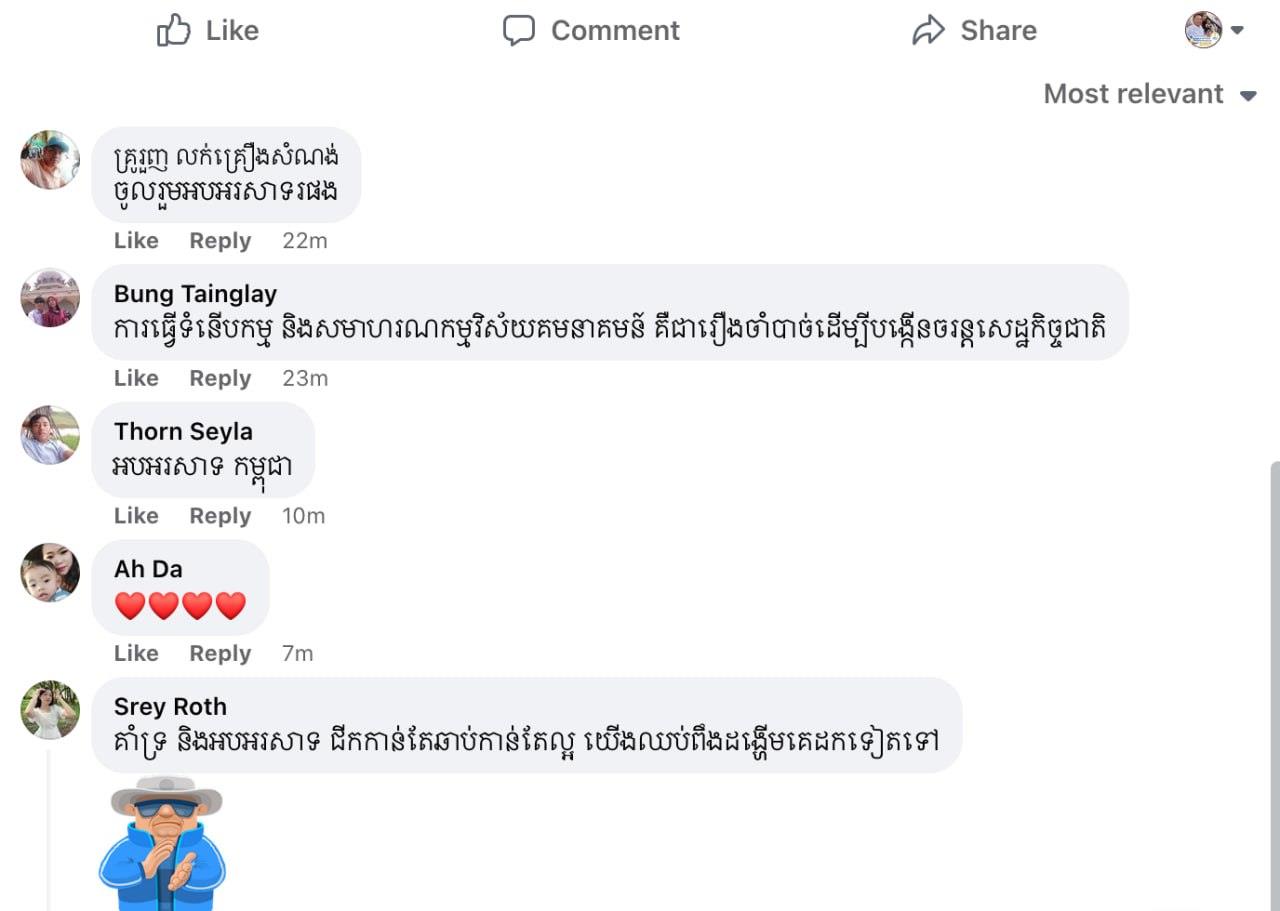Open first commenter's profile picture

click(50, 160)
